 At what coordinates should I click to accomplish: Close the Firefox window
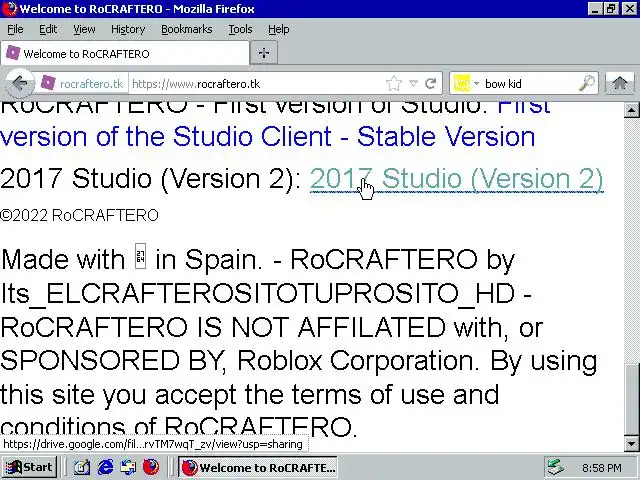point(630,9)
